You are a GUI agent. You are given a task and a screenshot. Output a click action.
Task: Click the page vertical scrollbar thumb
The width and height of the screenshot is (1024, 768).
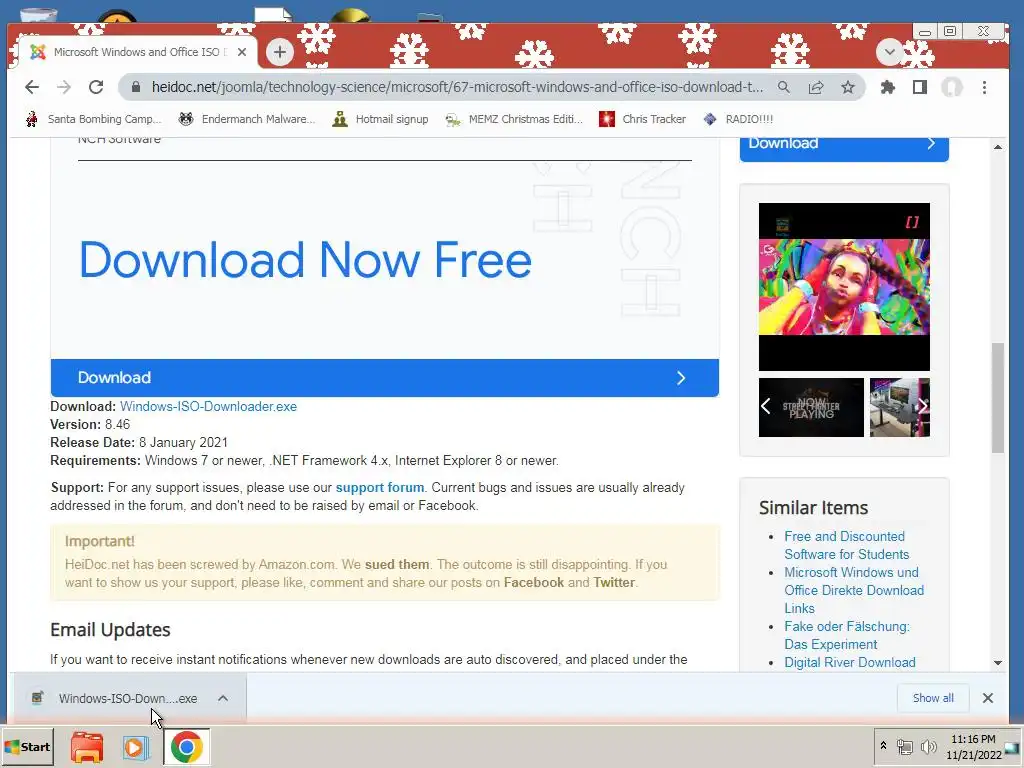[997, 397]
